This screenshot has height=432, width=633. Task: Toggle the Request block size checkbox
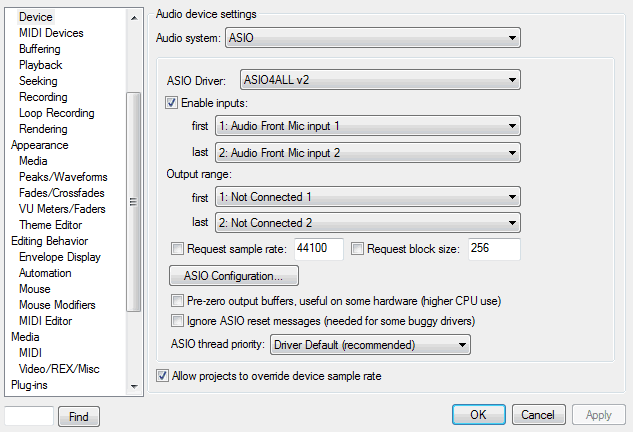pyautogui.click(x=358, y=249)
